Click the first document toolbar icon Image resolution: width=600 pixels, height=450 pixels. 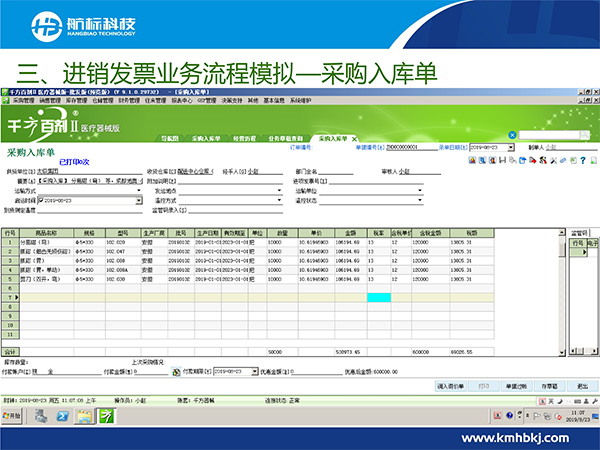(472, 160)
